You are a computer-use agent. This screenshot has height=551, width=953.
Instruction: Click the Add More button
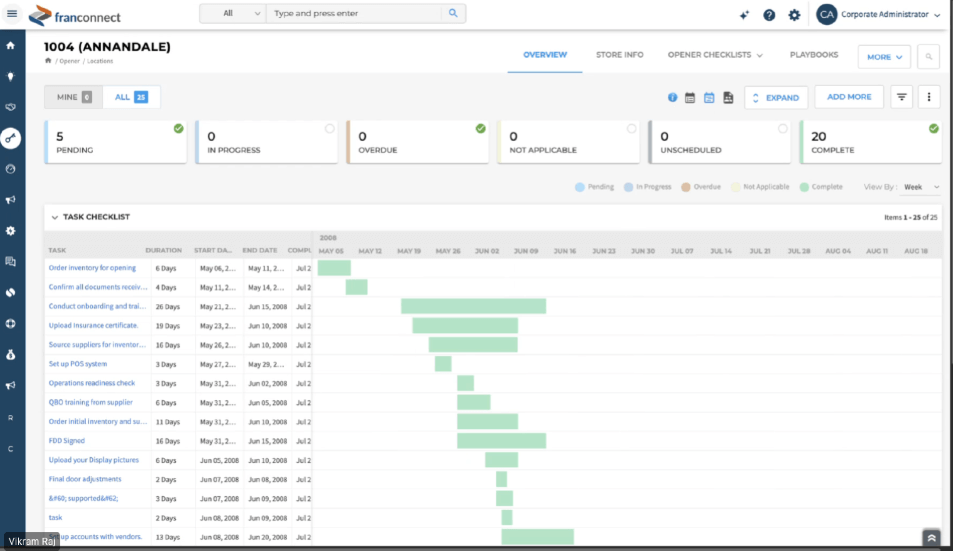tap(849, 97)
